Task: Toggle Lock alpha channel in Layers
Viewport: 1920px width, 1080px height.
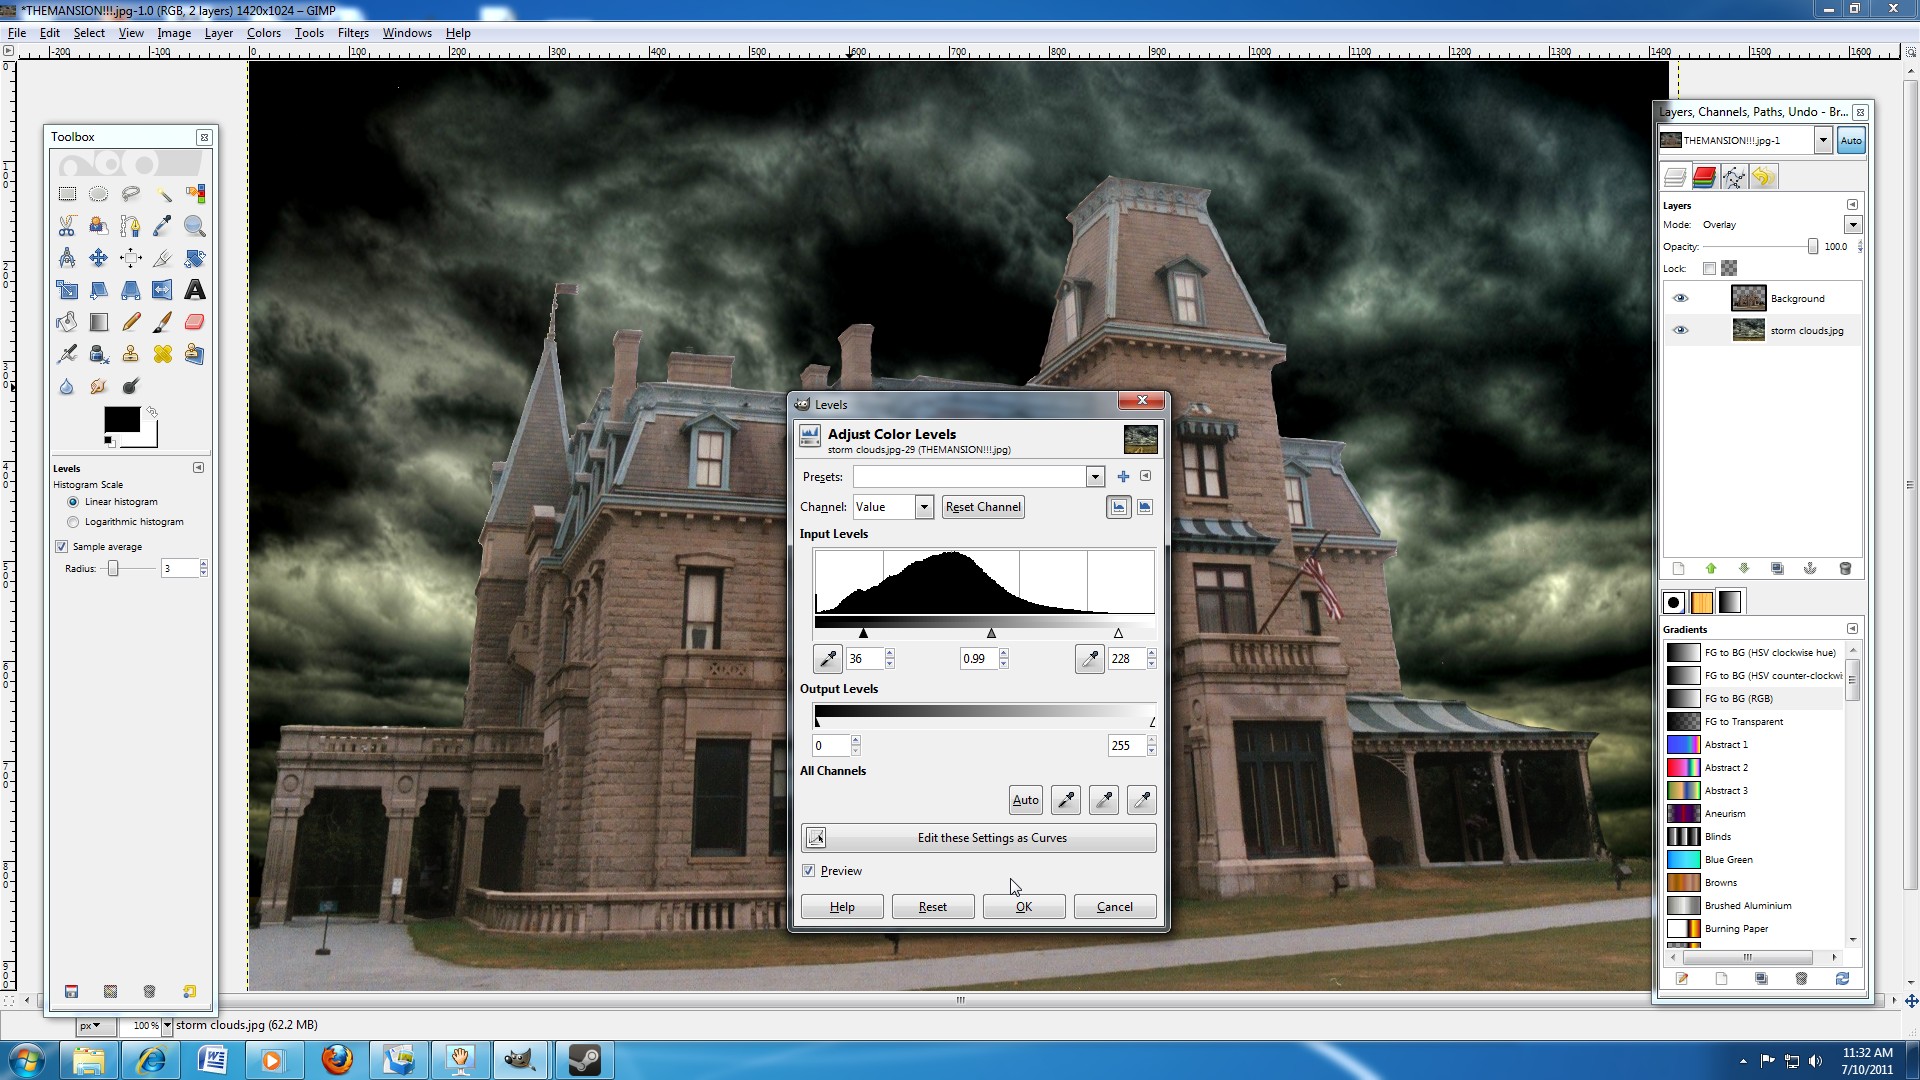Action: click(1729, 268)
